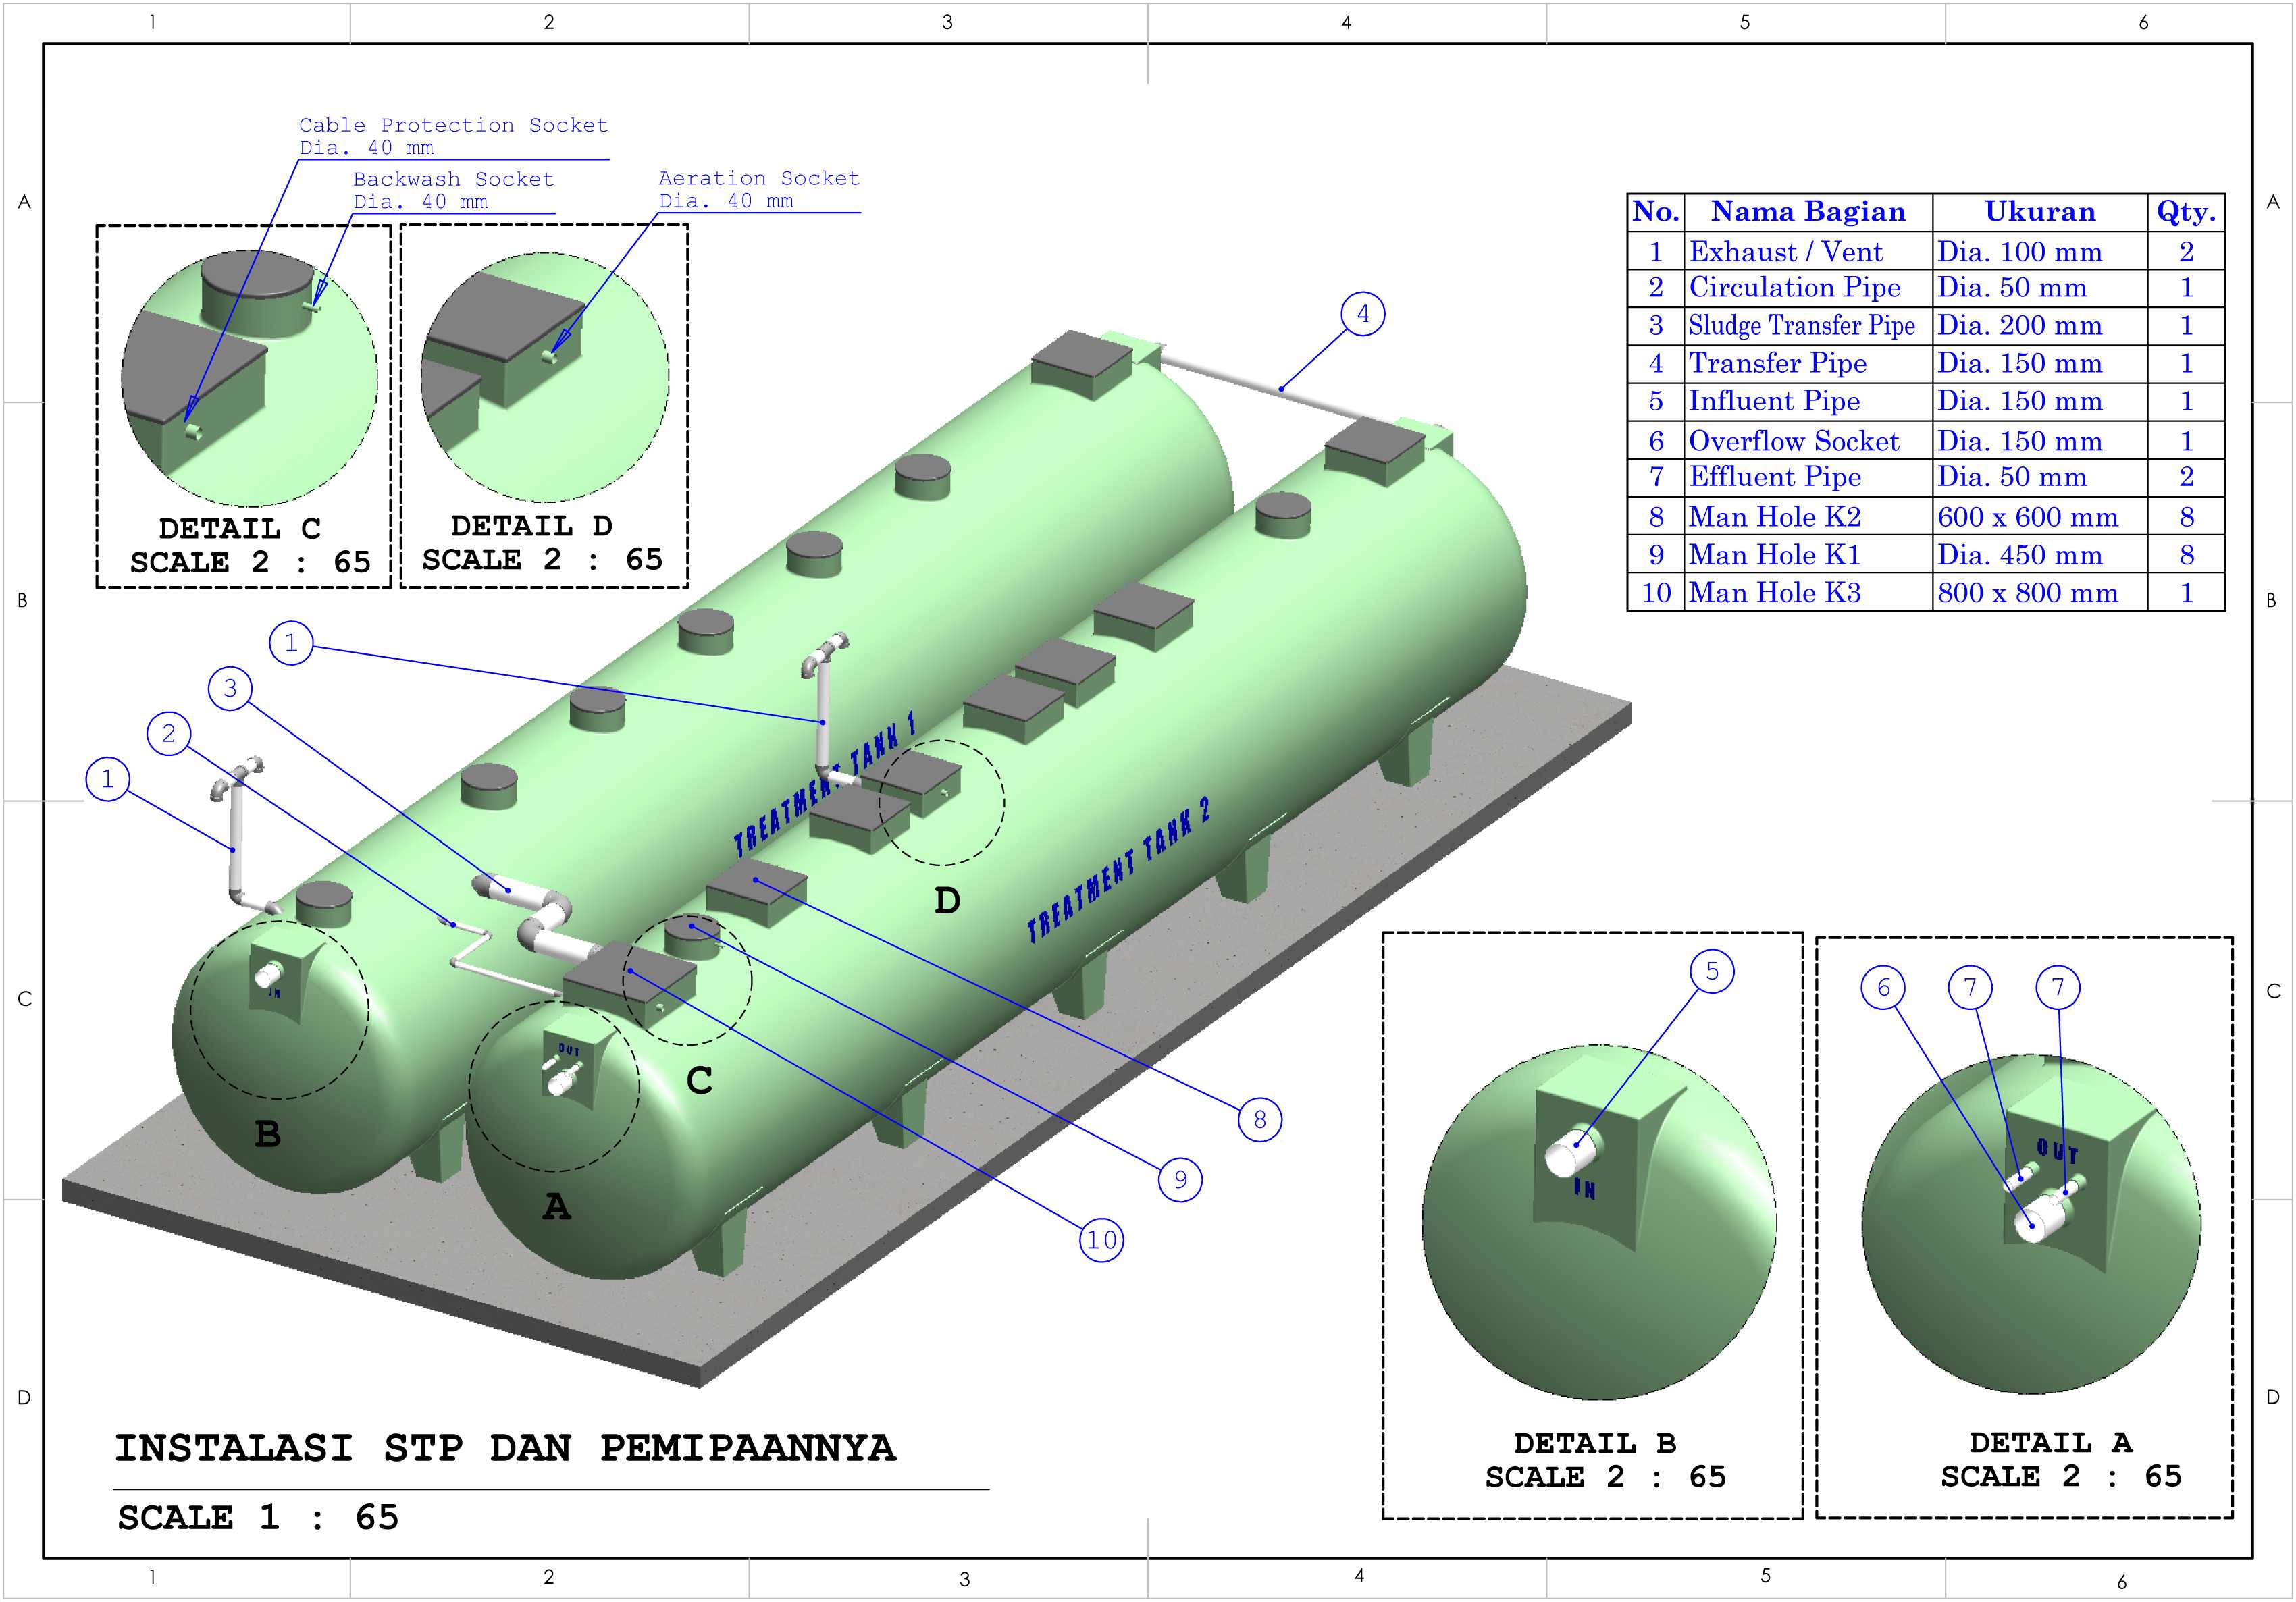
Task: Select the "DETAIL B" view title
Action: tap(1595, 1443)
